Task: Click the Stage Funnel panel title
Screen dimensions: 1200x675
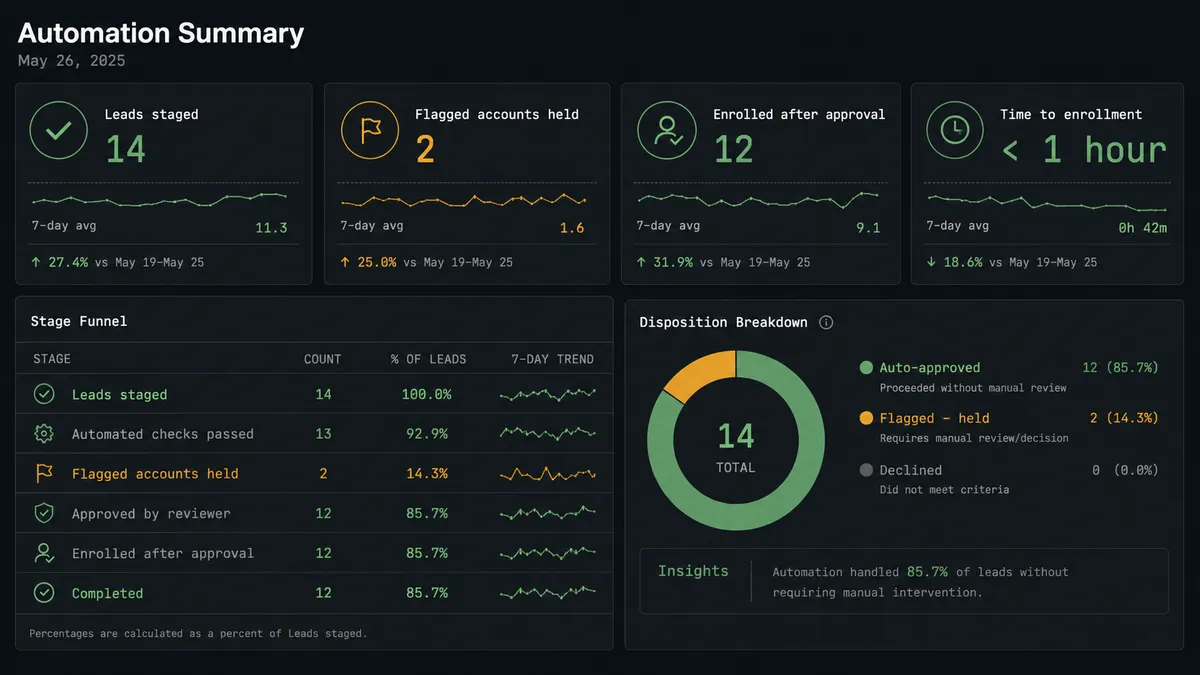Action: point(79,321)
